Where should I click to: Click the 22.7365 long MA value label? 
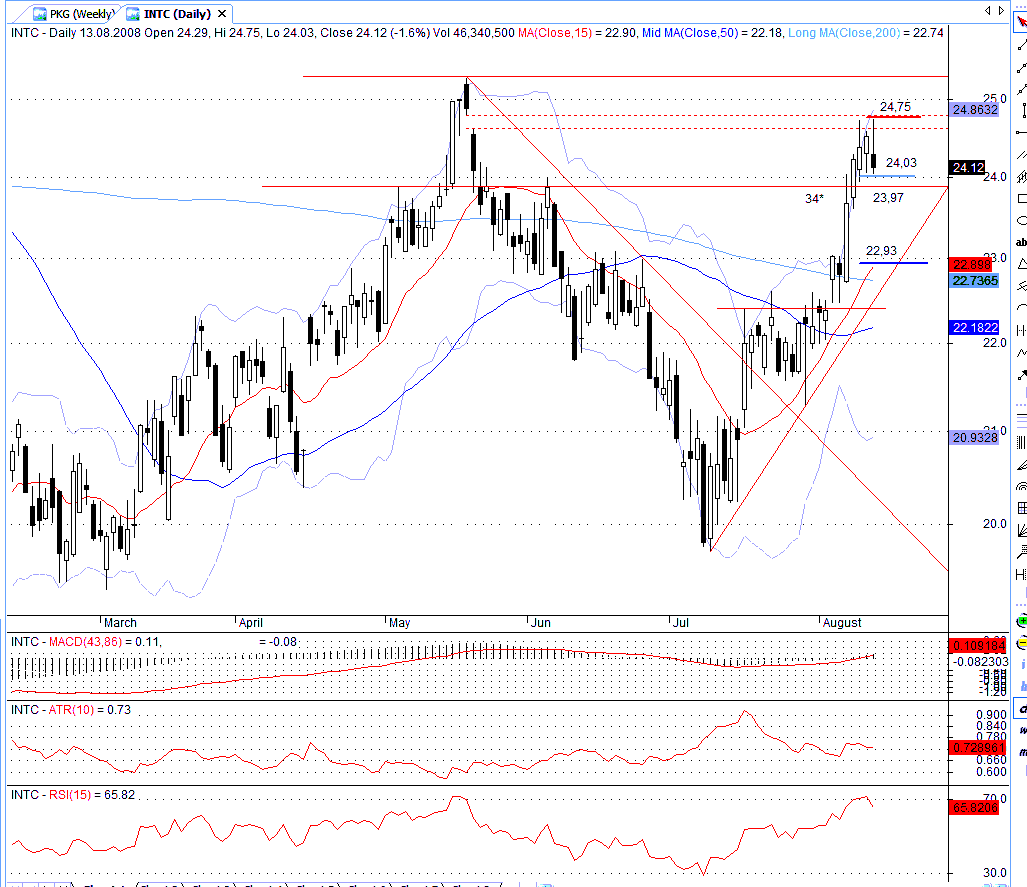[975, 280]
